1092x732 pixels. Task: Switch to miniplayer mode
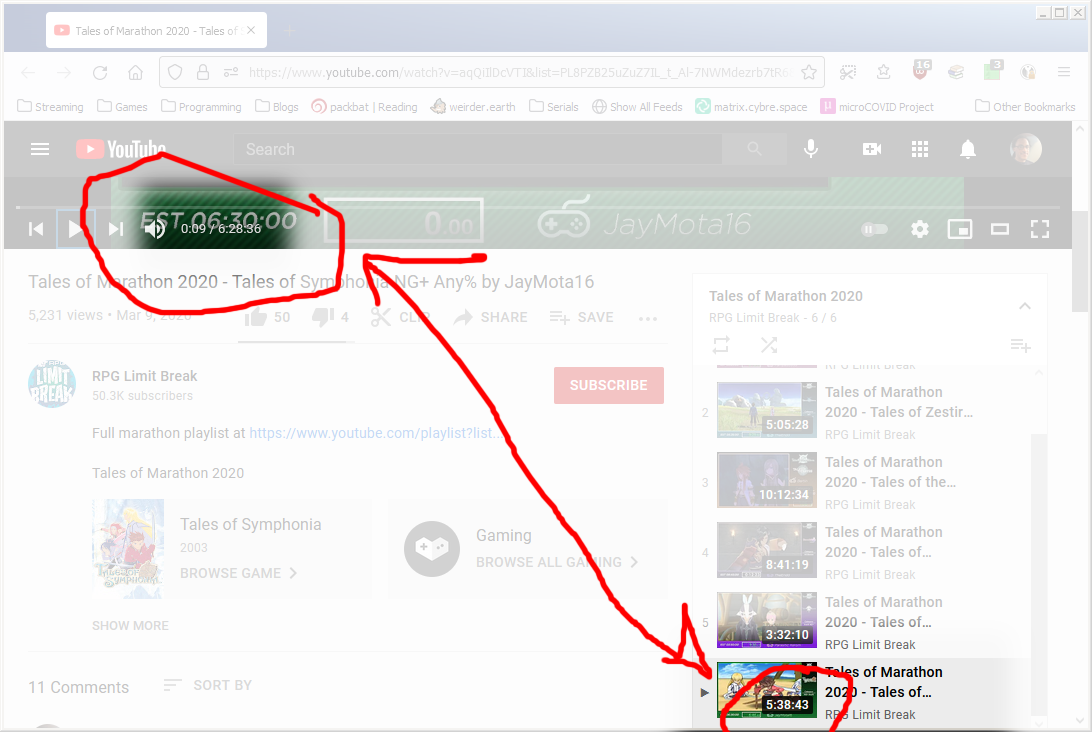coord(960,229)
